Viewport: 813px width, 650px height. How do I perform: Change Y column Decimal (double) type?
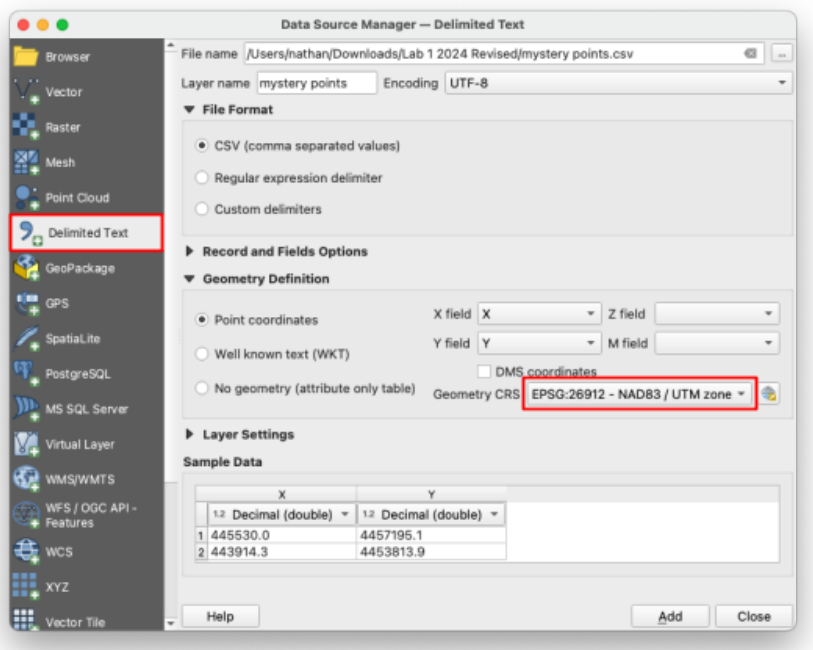(431, 514)
